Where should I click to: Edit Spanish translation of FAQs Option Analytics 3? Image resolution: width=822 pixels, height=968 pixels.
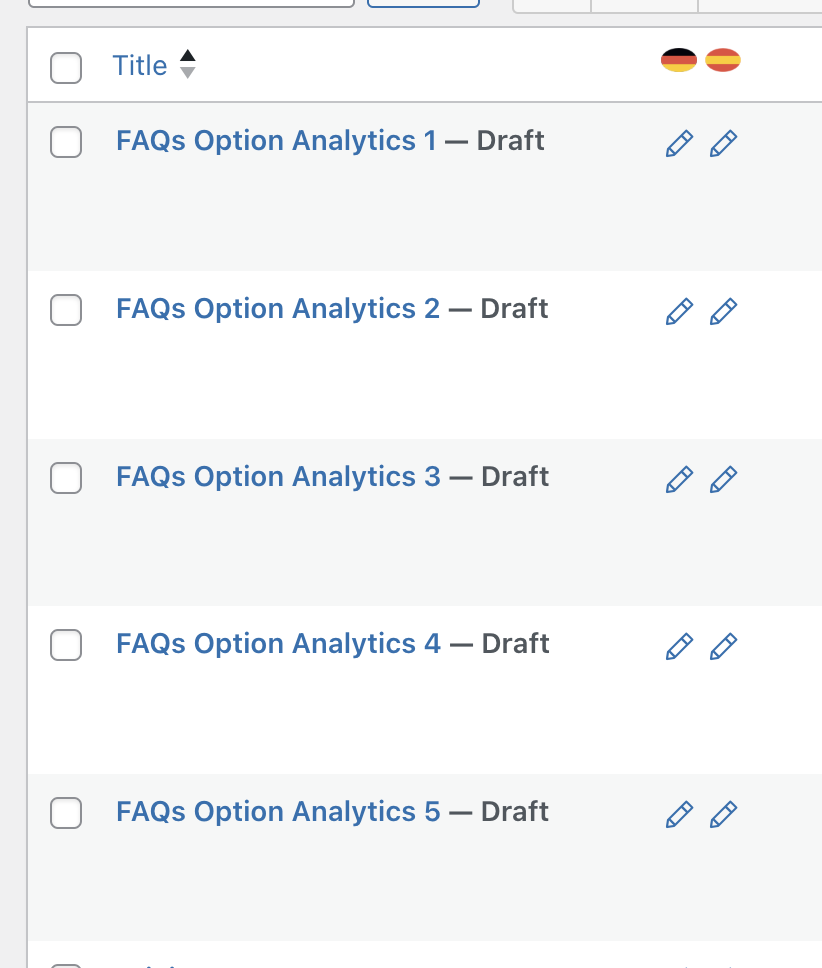[723, 479]
